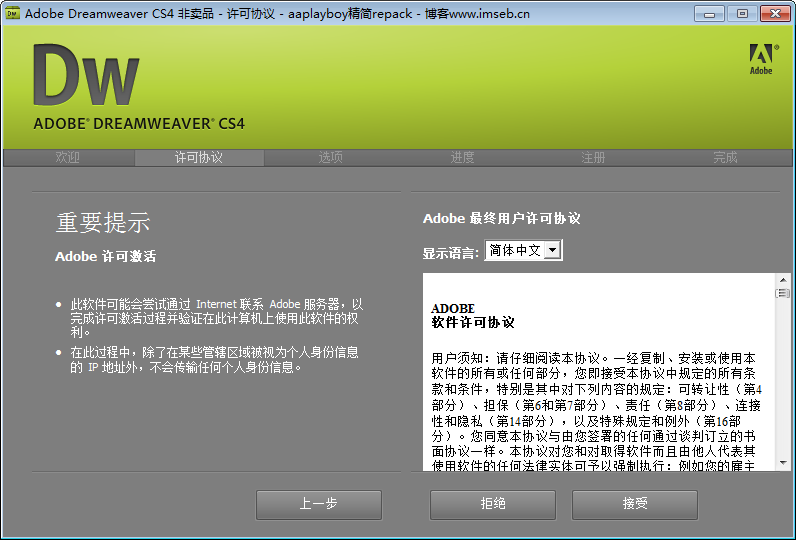796x540 pixels.
Task: Click the ADOBE DREAMWEAVER CS4 product name
Action: pyautogui.click(x=139, y=124)
